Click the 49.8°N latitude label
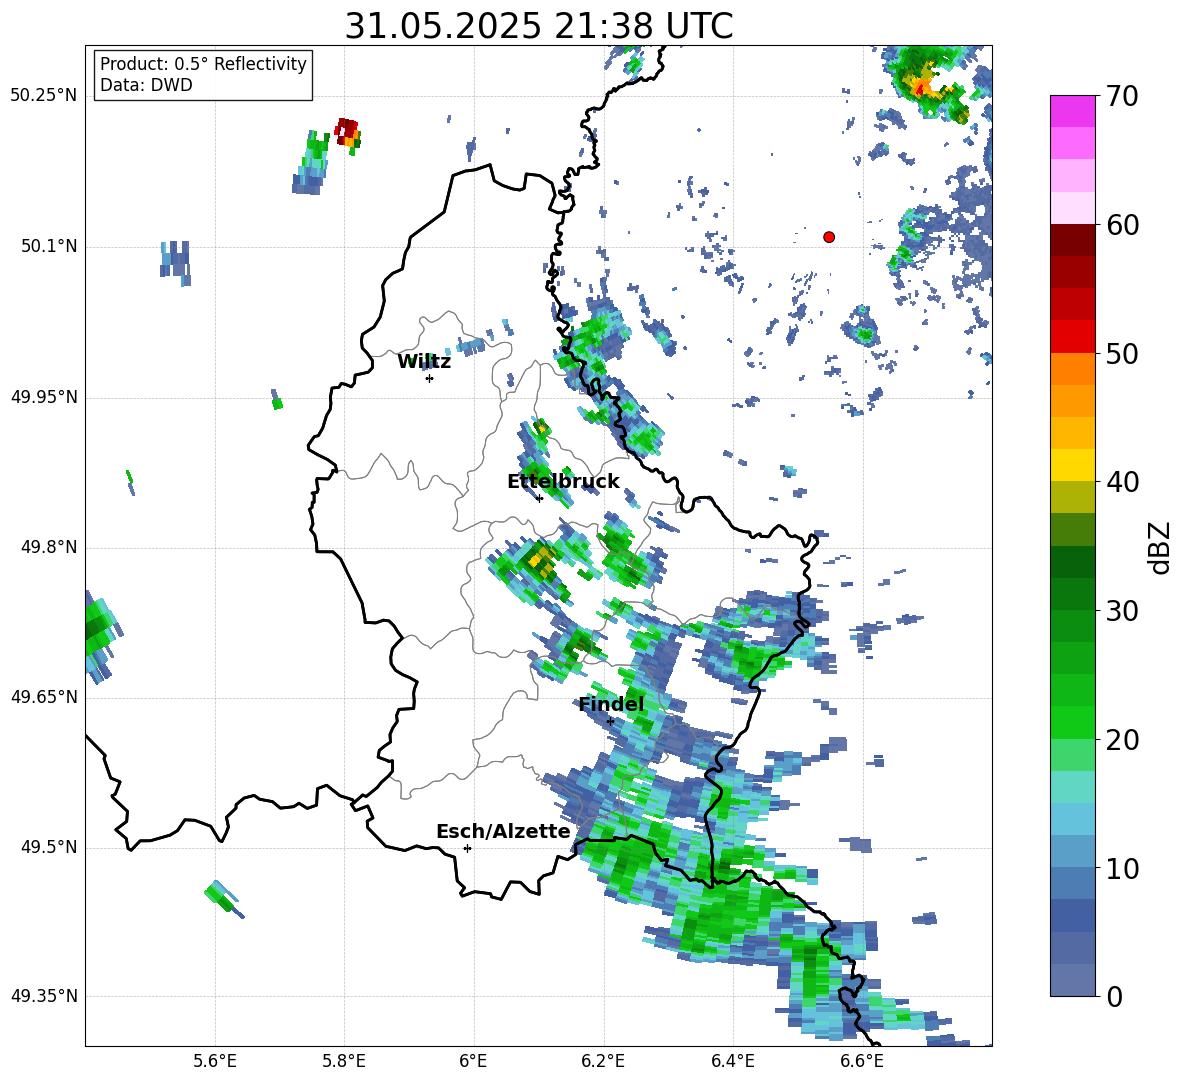Screen dimensions: 1184x1081 pyautogui.click(x=49, y=547)
